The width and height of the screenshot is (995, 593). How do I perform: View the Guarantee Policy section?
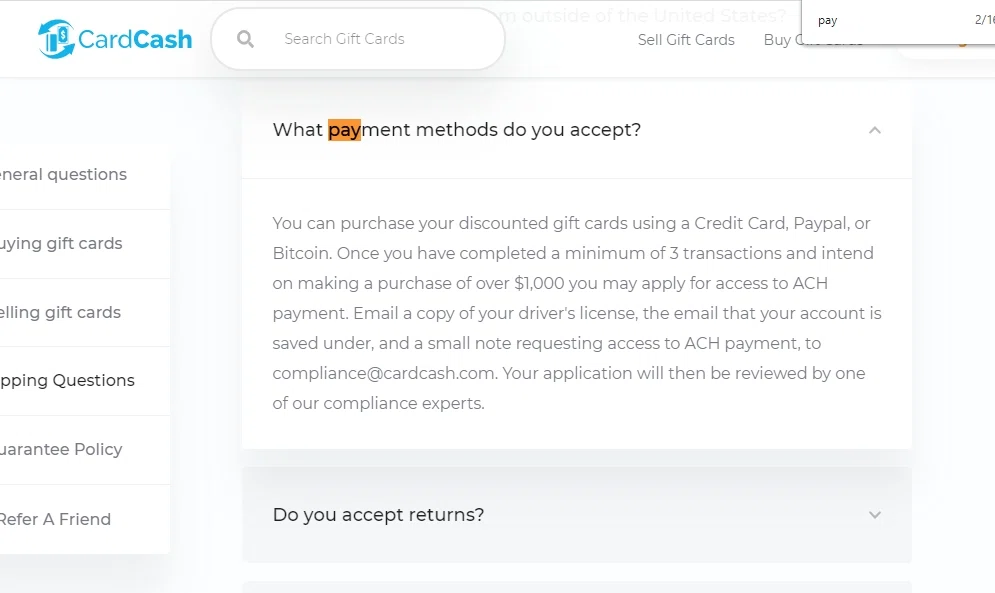click(61, 449)
